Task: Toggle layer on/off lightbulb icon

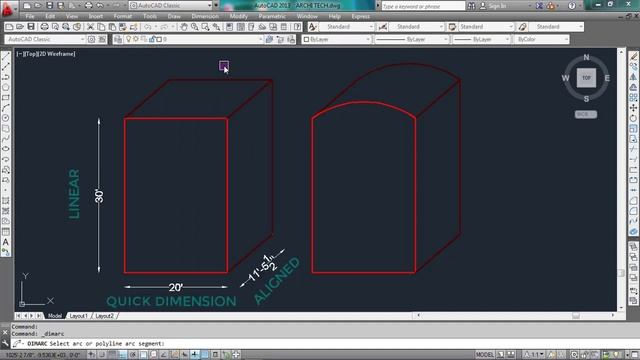Action: [129, 39]
